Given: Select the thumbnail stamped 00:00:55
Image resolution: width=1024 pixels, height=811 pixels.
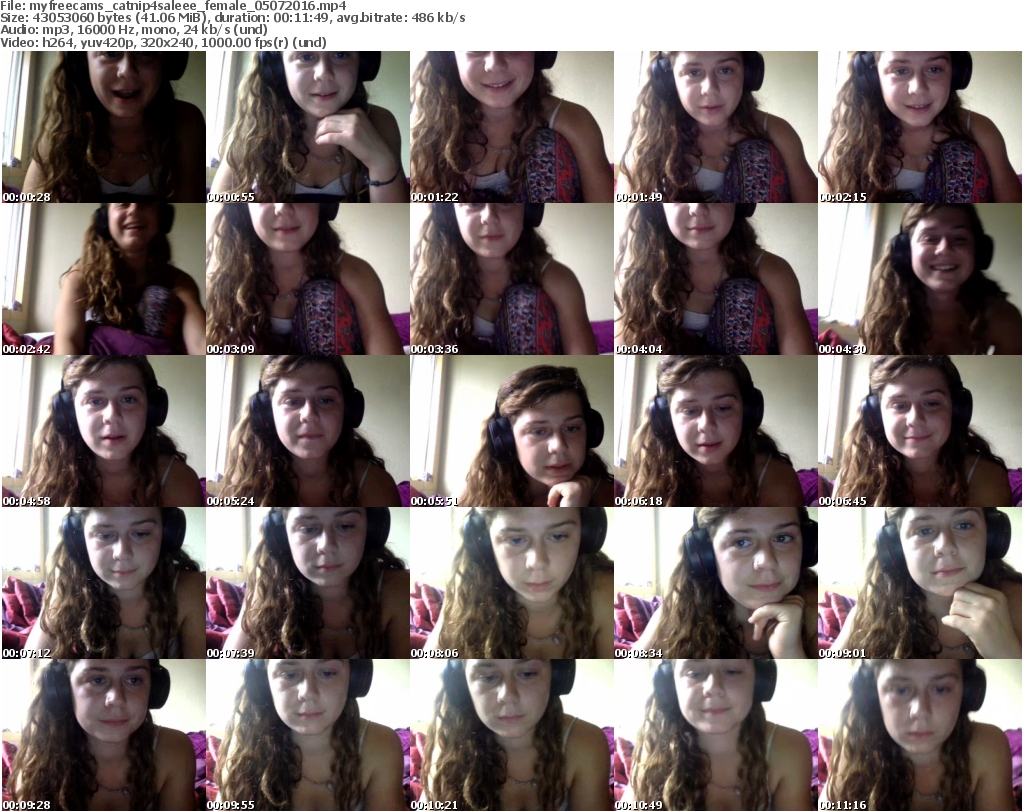Looking at the screenshot, I should 308,127.
